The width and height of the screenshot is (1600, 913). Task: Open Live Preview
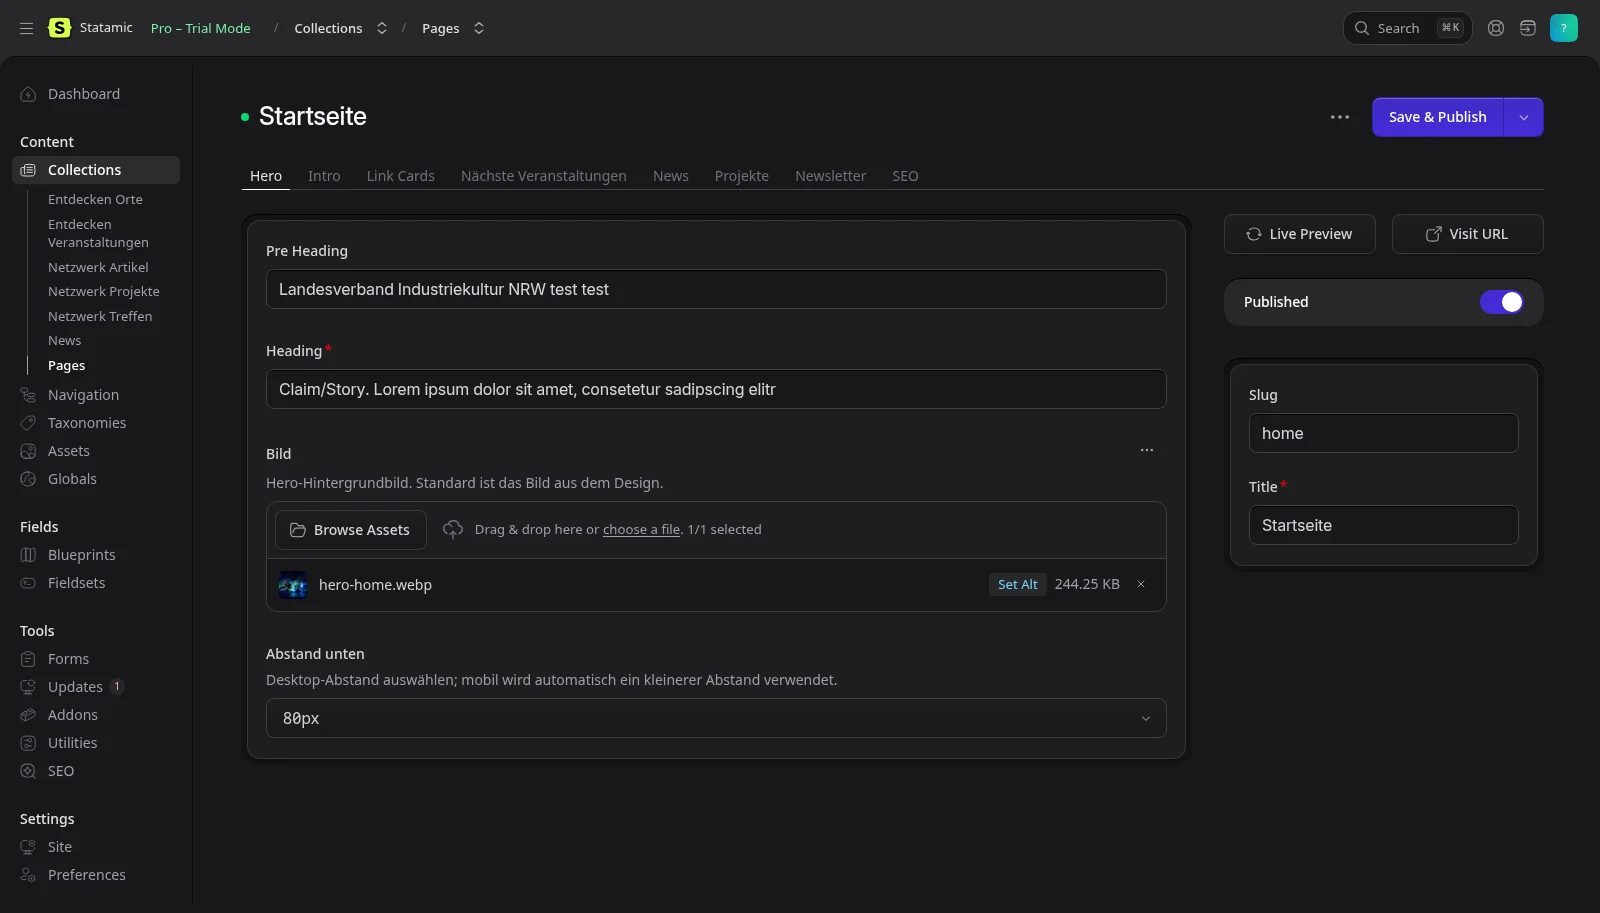[x=1300, y=234]
